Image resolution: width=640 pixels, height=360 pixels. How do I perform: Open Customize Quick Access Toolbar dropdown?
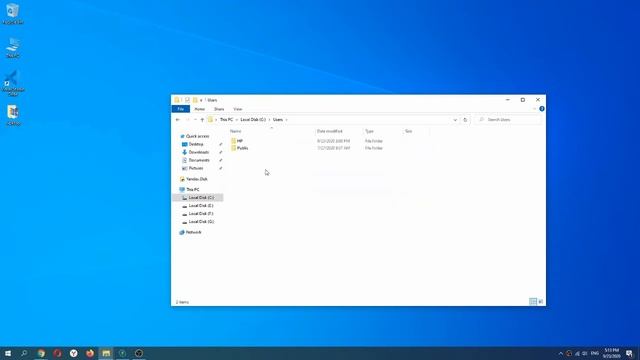tap(201, 100)
